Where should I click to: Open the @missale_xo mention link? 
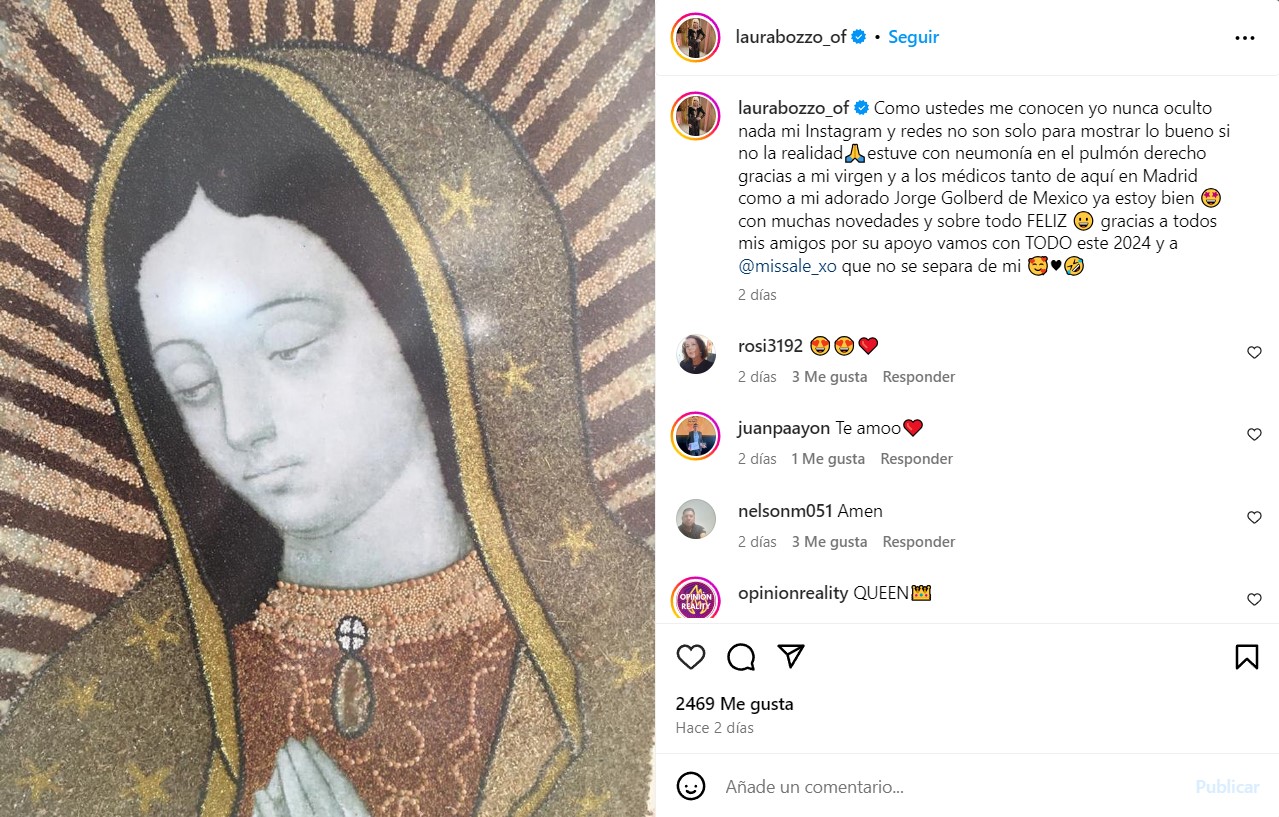(x=787, y=267)
